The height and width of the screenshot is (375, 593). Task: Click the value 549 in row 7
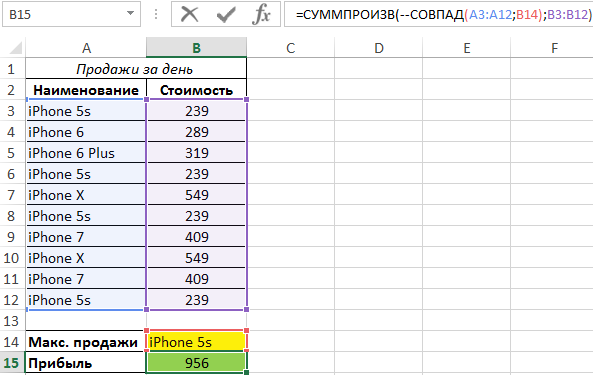197,195
